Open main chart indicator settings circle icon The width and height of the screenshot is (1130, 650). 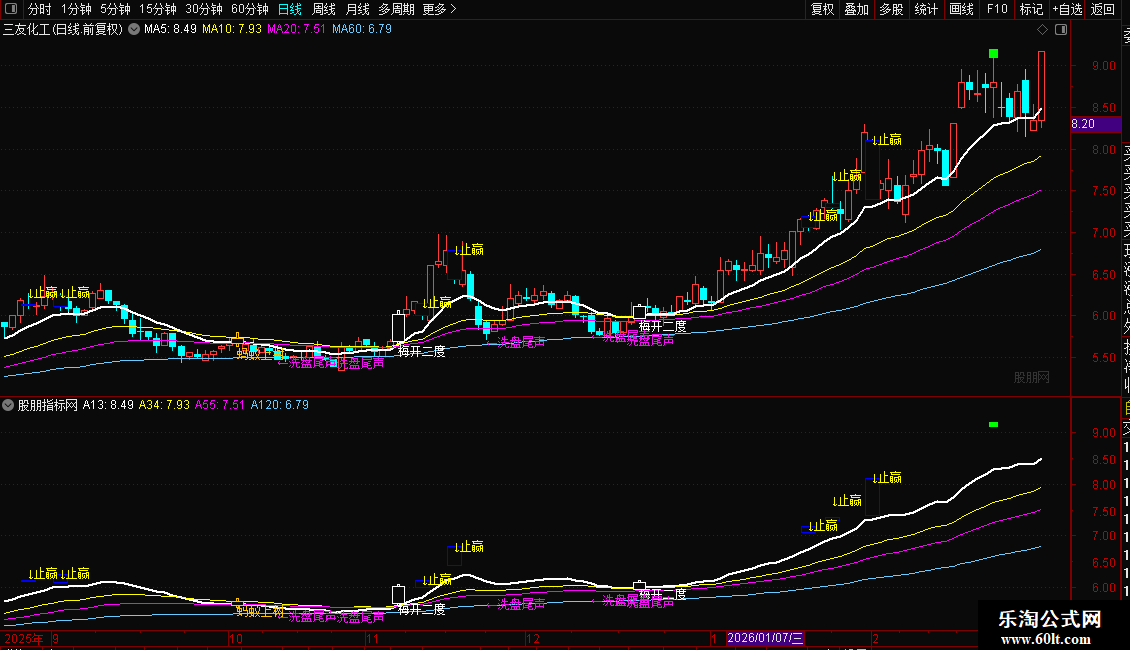(134, 30)
